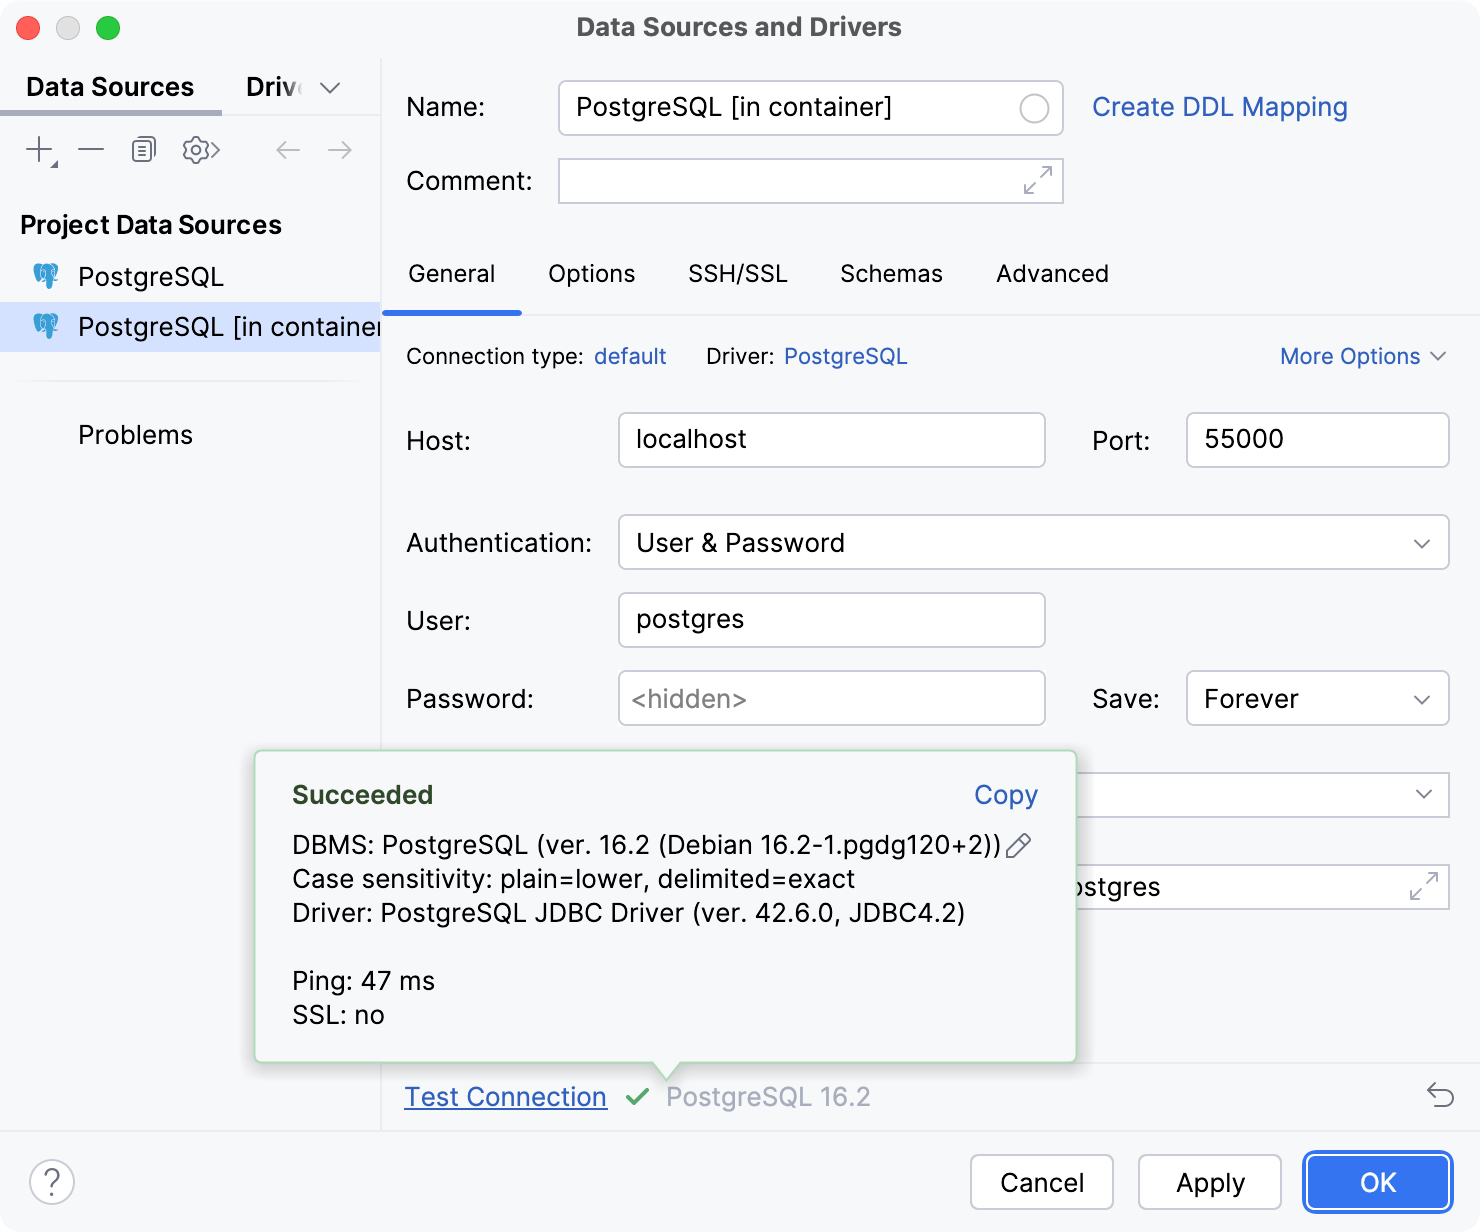Edit DBMS info via the pencil icon
1480x1232 pixels.
(x=1019, y=846)
